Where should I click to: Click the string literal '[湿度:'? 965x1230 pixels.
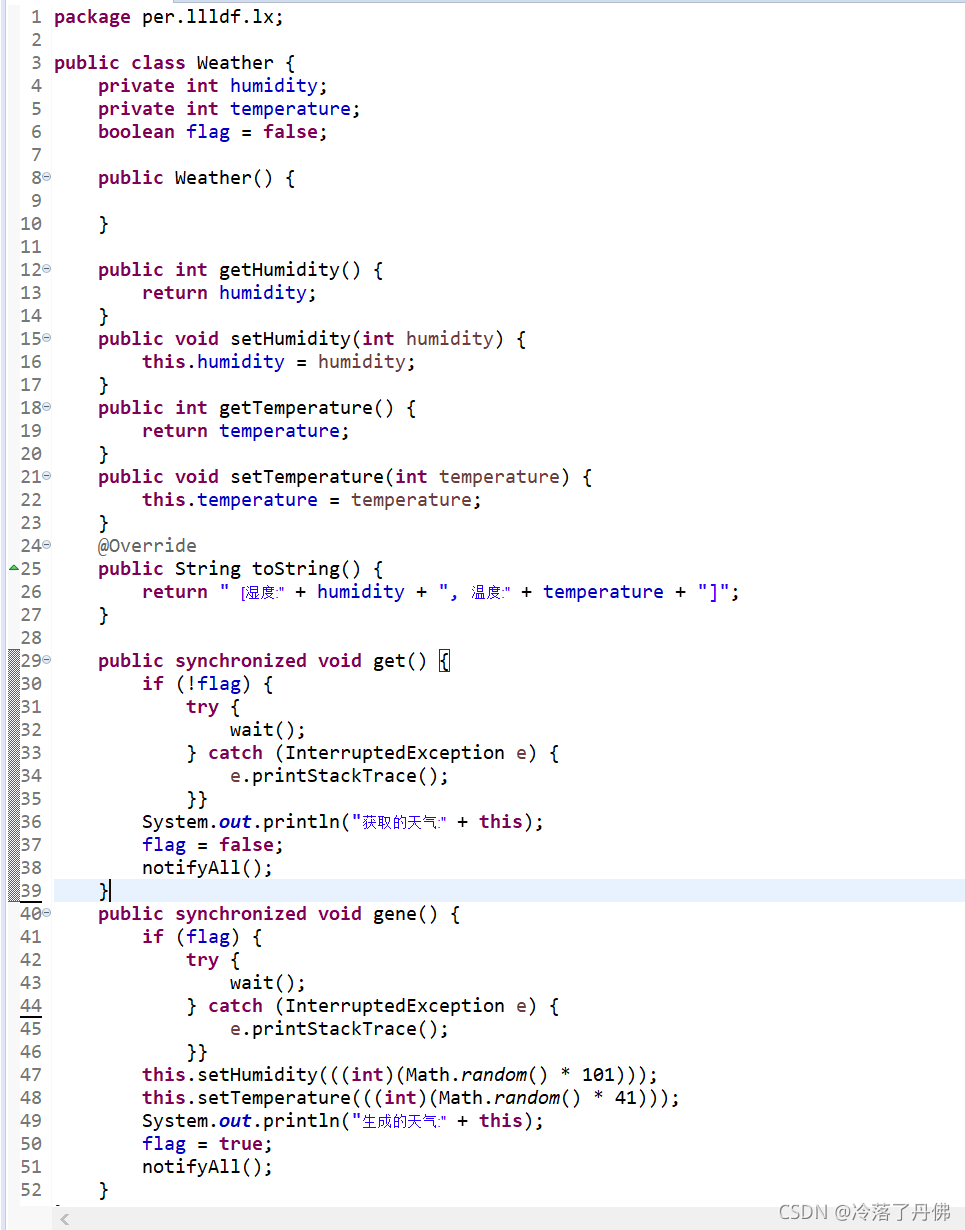252,592
